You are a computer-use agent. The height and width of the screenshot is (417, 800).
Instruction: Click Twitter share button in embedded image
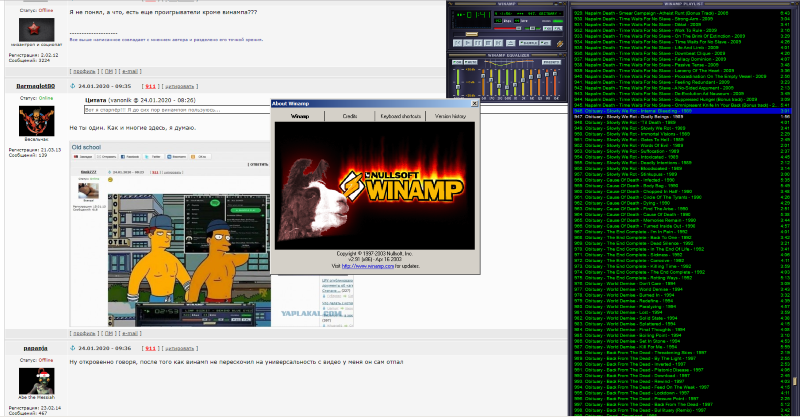[x=153, y=157]
